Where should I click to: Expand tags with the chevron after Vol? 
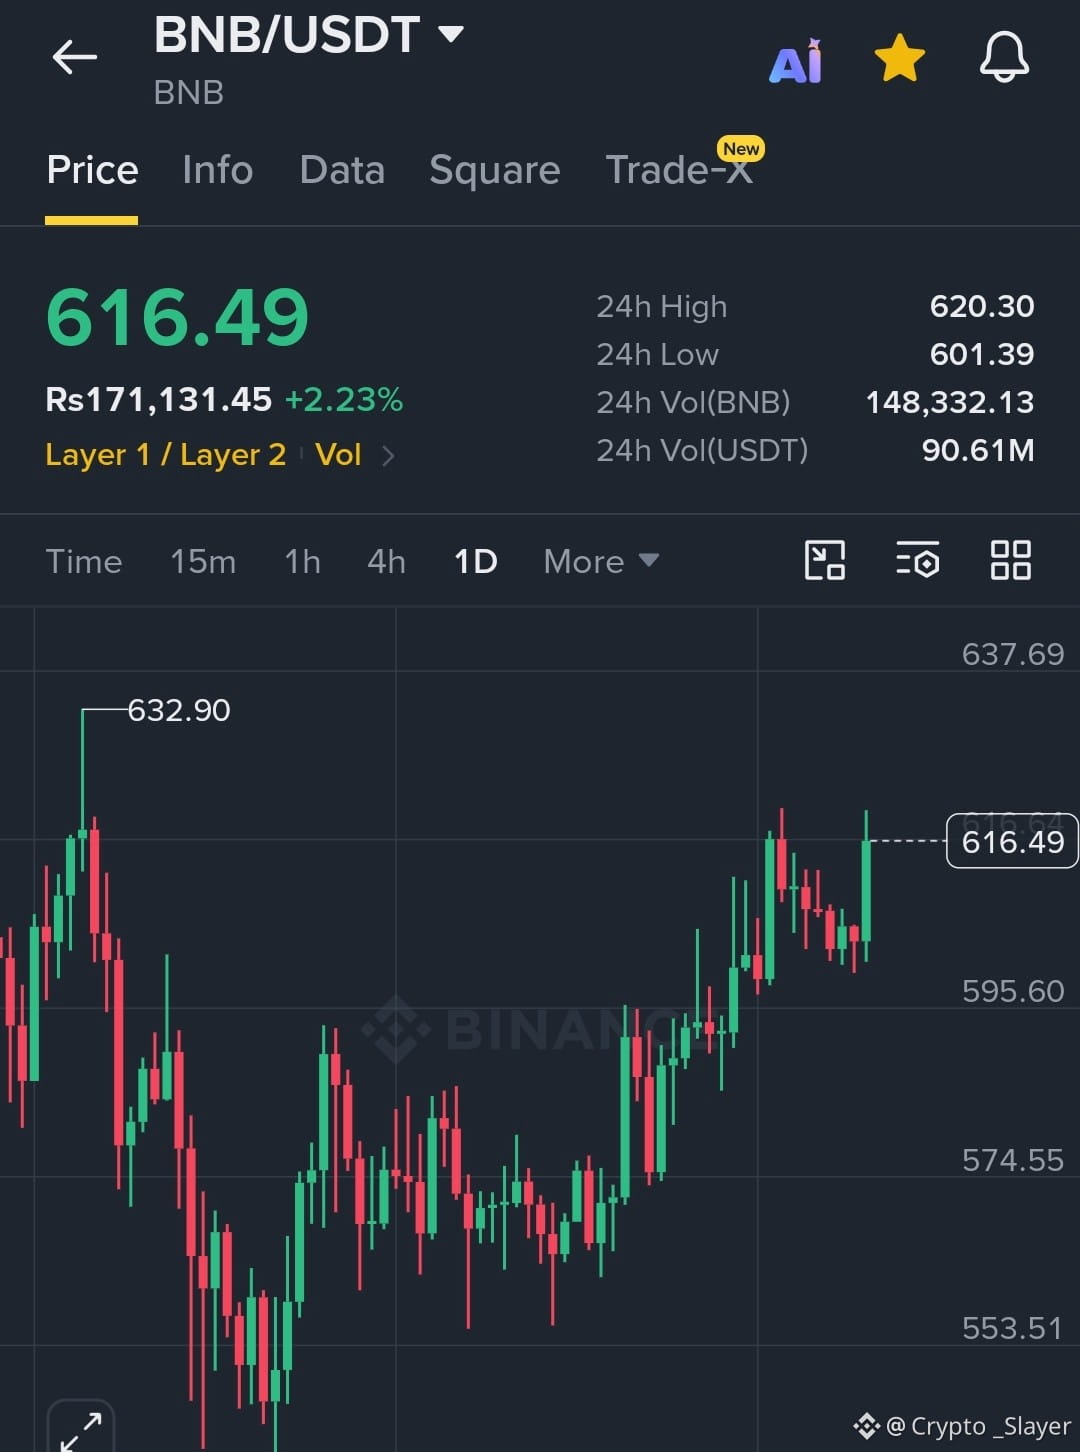389,456
